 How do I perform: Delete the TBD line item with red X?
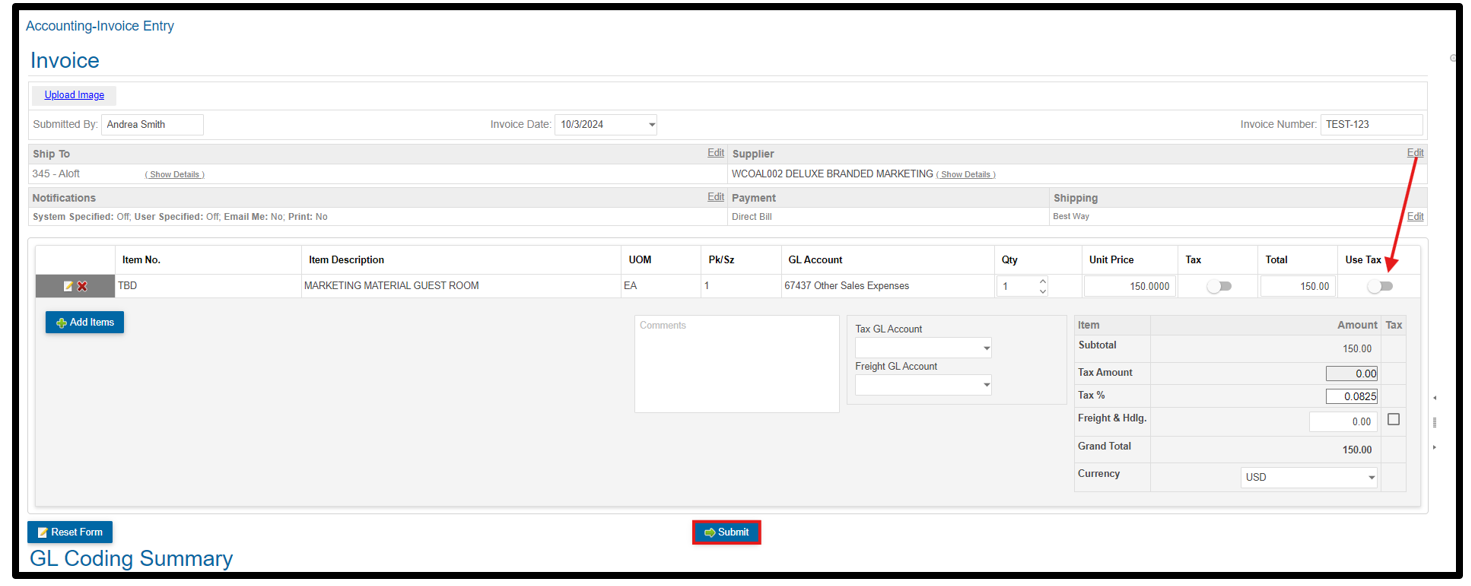tap(82, 287)
